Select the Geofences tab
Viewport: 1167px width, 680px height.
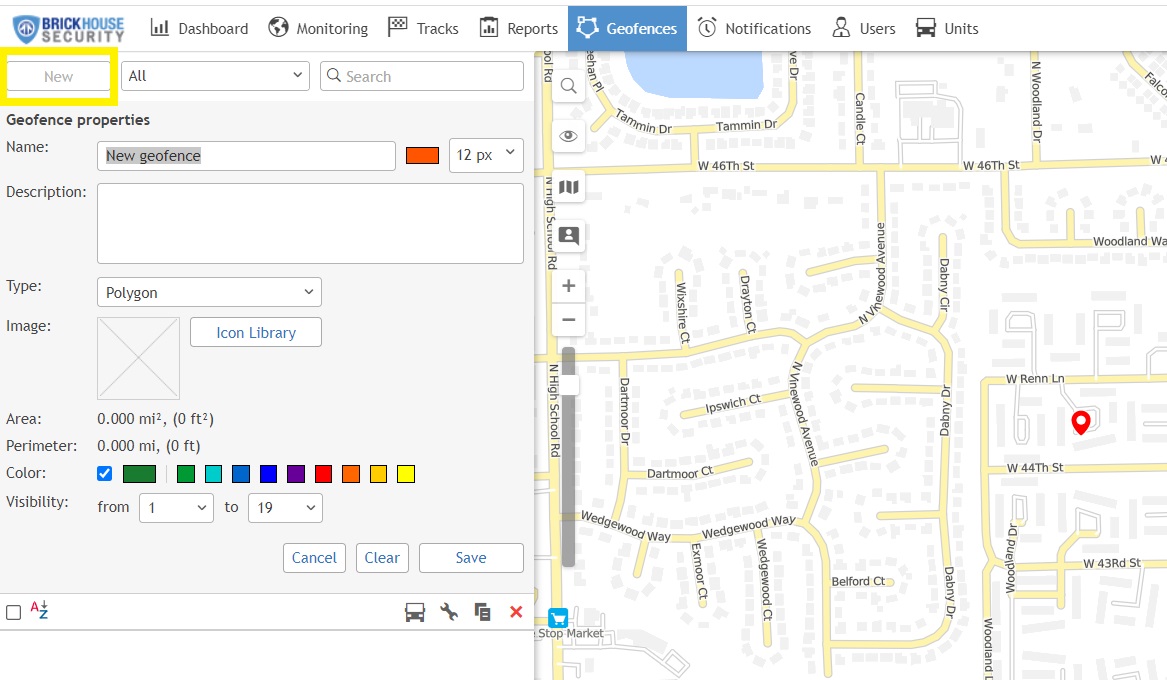click(627, 28)
